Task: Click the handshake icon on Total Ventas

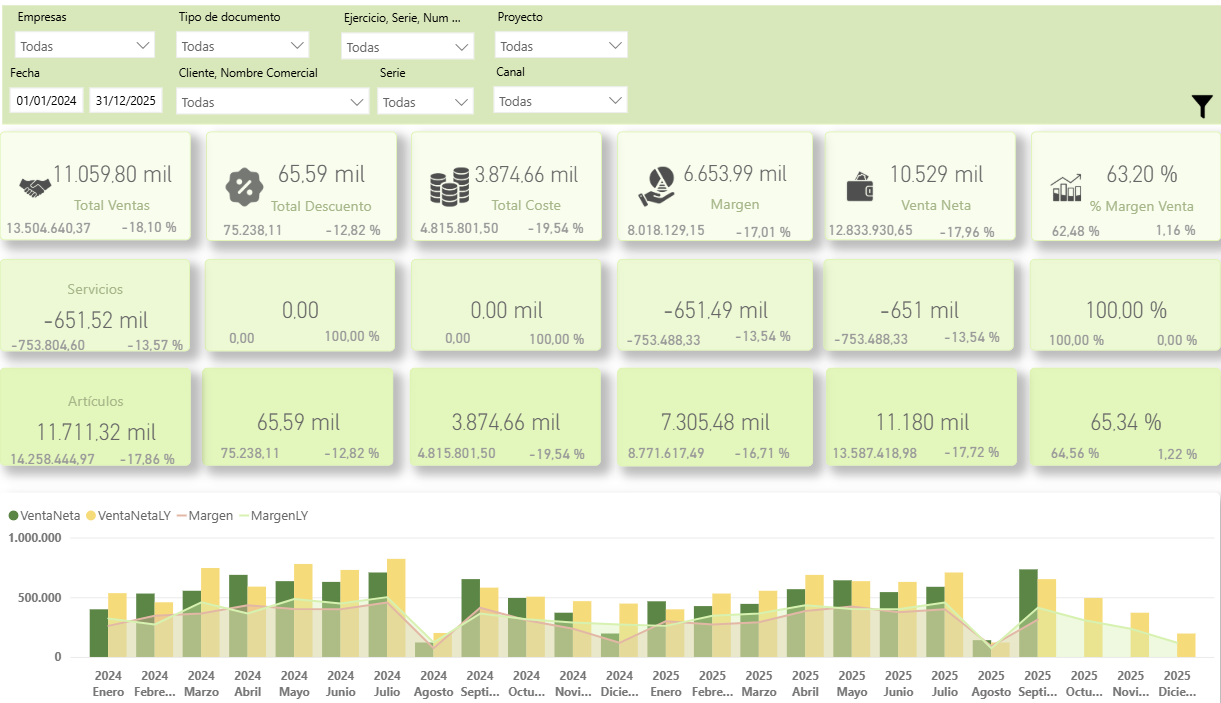Action: coord(36,187)
